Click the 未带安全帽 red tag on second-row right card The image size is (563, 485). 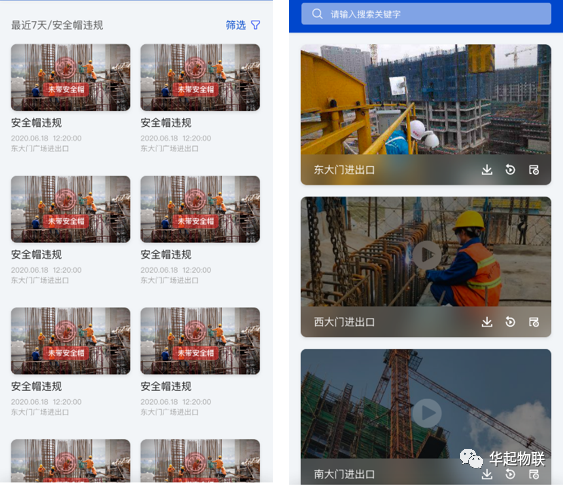click(x=196, y=221)
